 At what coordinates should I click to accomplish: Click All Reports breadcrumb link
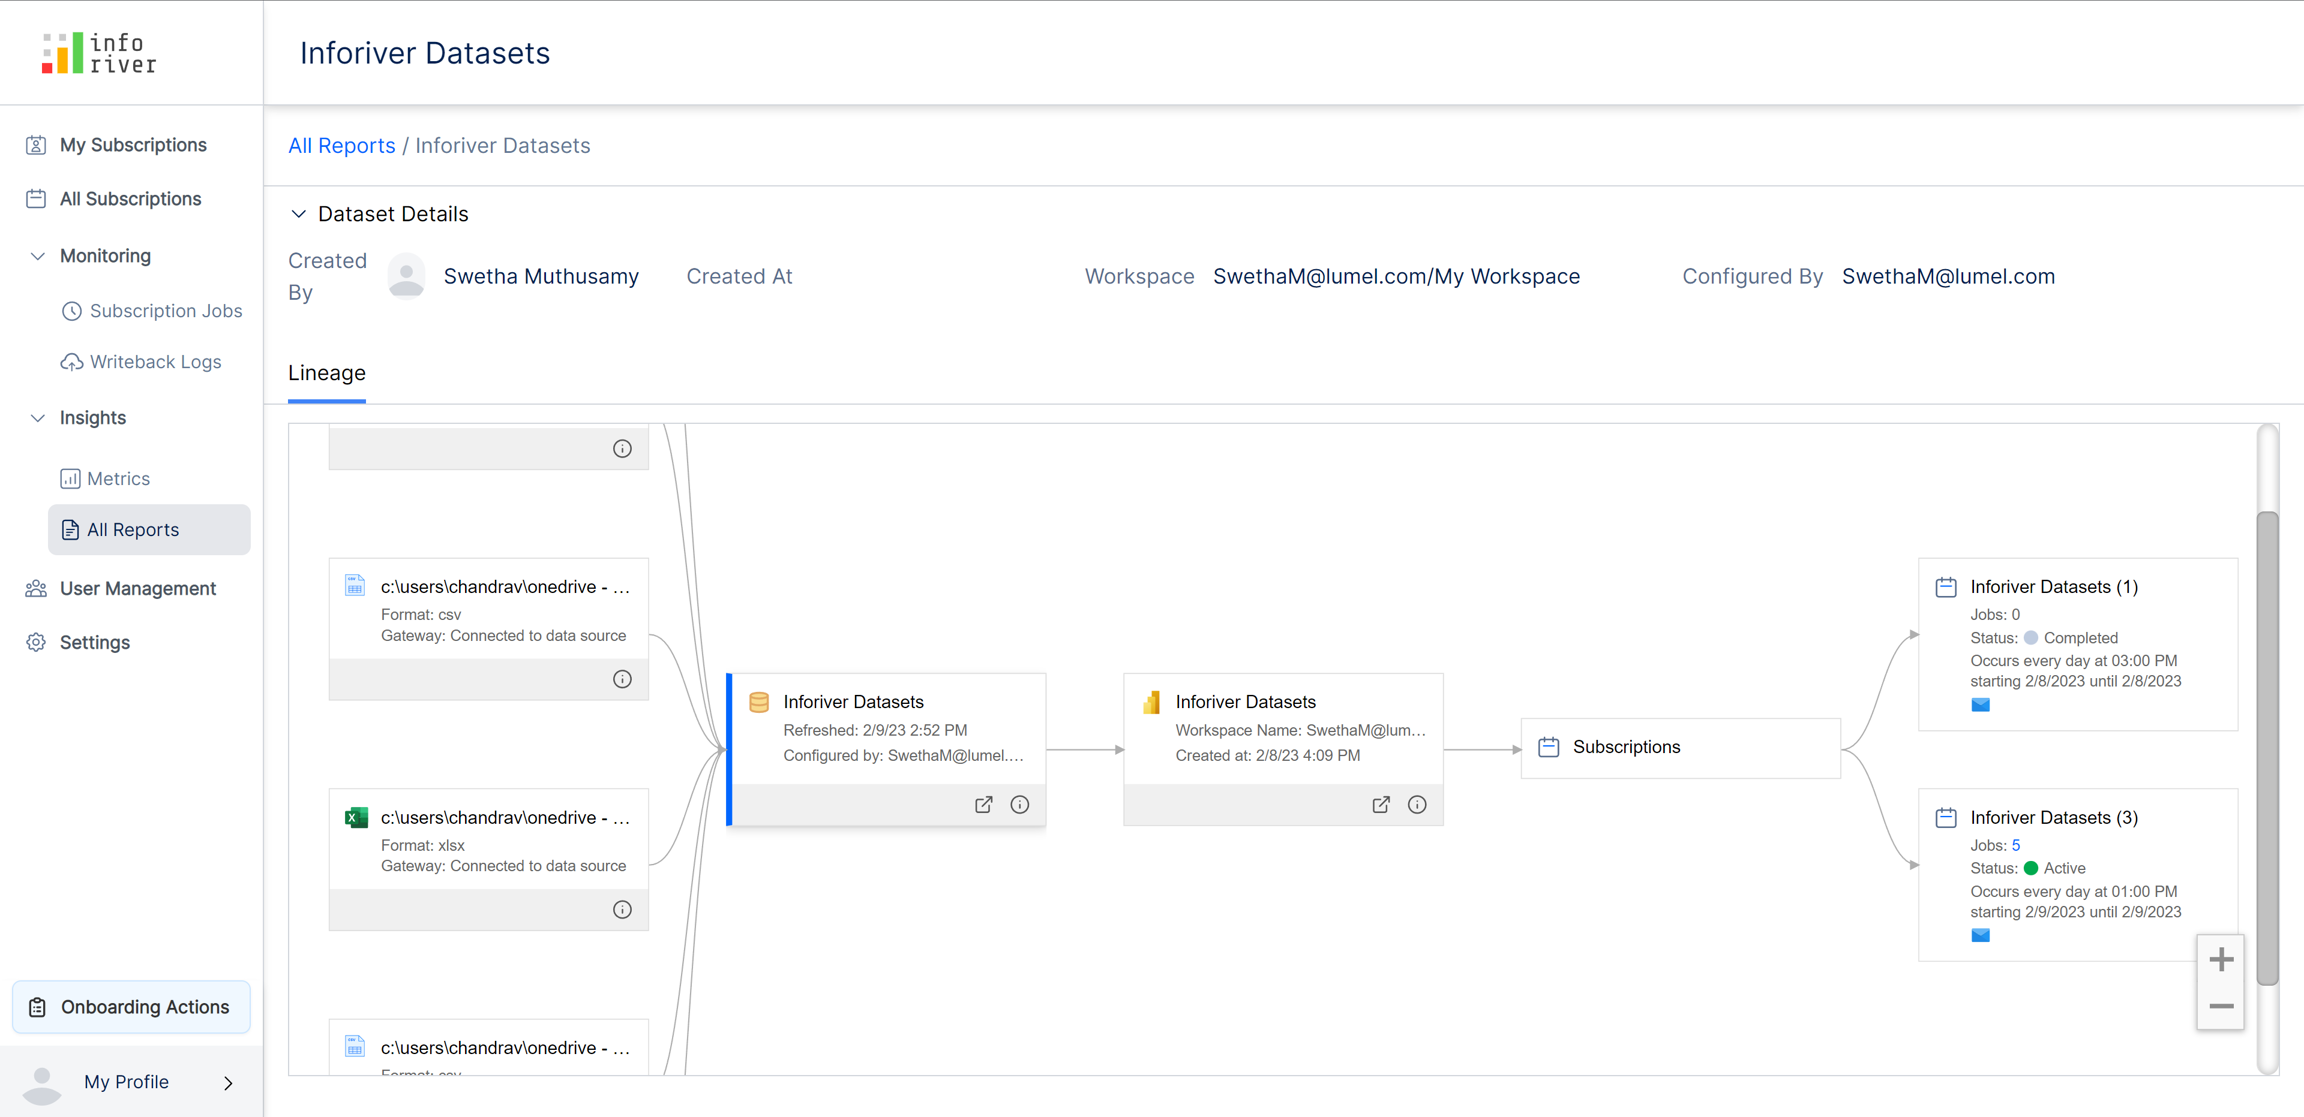(341, 146)
